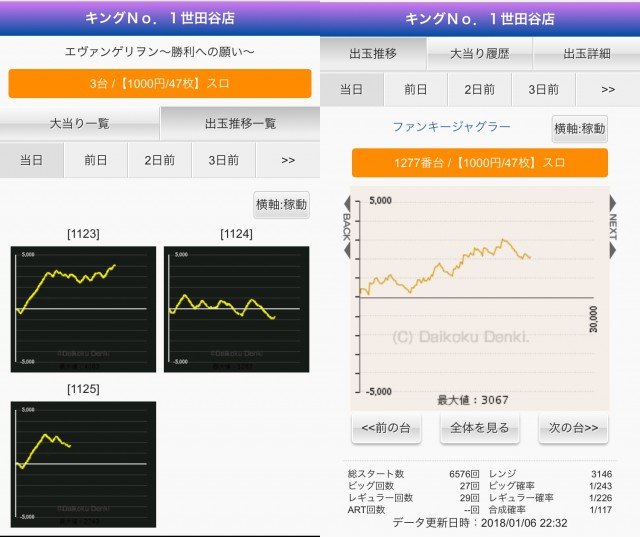Click the ファンキージャグラー machine name link
The image size is (640, 537).
(452, 127)
